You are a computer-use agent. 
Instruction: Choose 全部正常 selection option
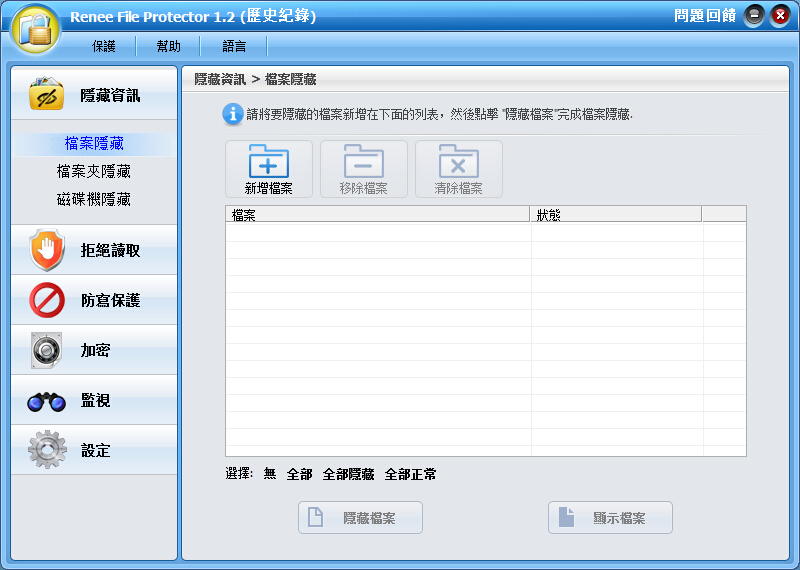[411, 474]
